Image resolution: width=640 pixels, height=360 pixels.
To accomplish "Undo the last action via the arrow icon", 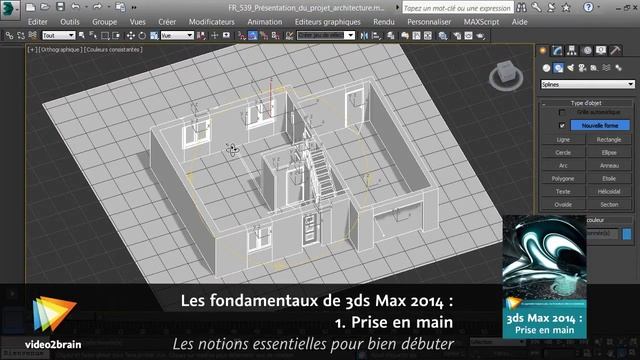I will 76,7.
